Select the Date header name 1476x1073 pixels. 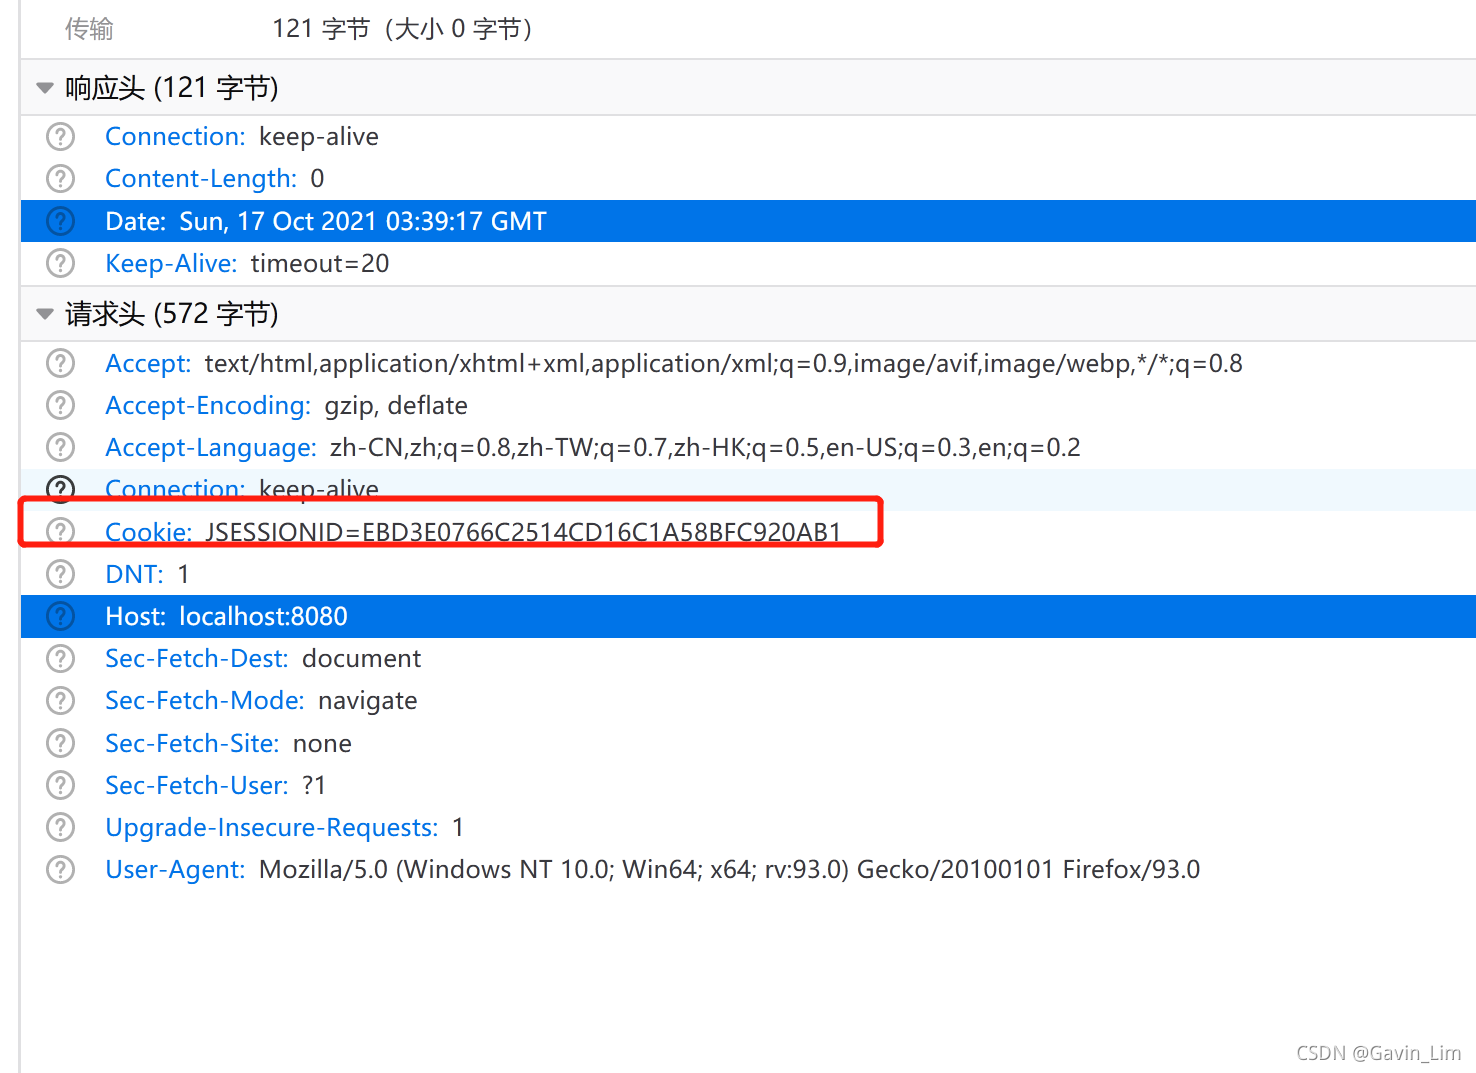(x=136, y=221)
